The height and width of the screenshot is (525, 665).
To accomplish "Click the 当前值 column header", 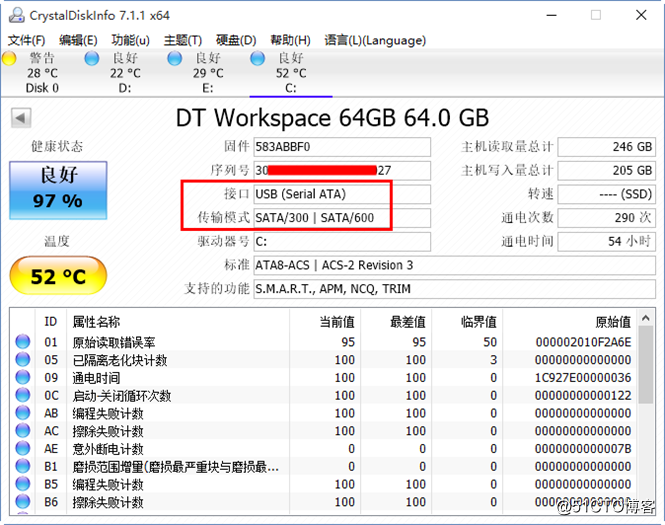I will [325, 322].
